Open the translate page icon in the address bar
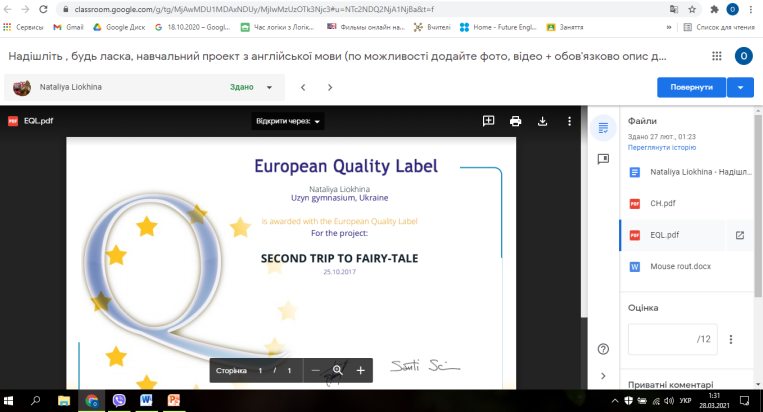This screenshot has width=763, height=412. (x=673, y=9)
